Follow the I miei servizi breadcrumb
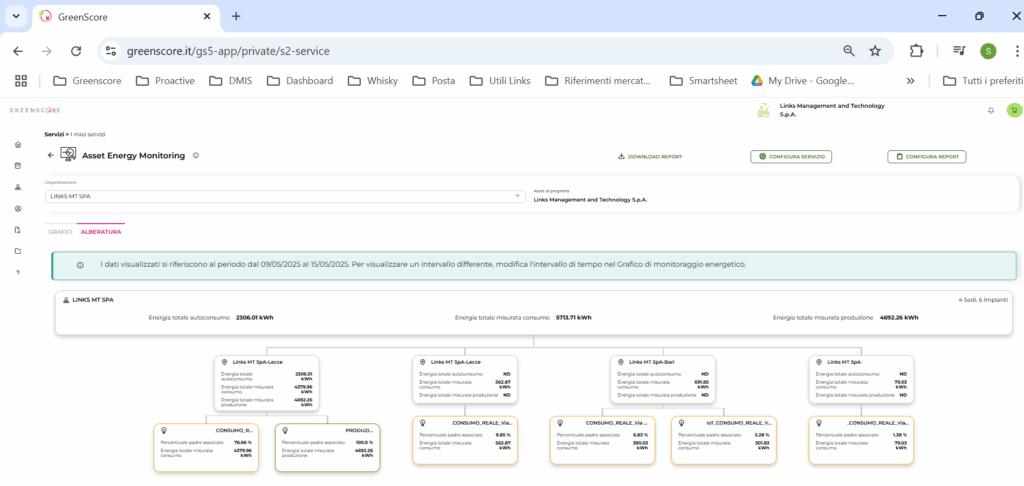This screenshot has height=486, width=1024. pyautogui.click(x=88, y=134)
